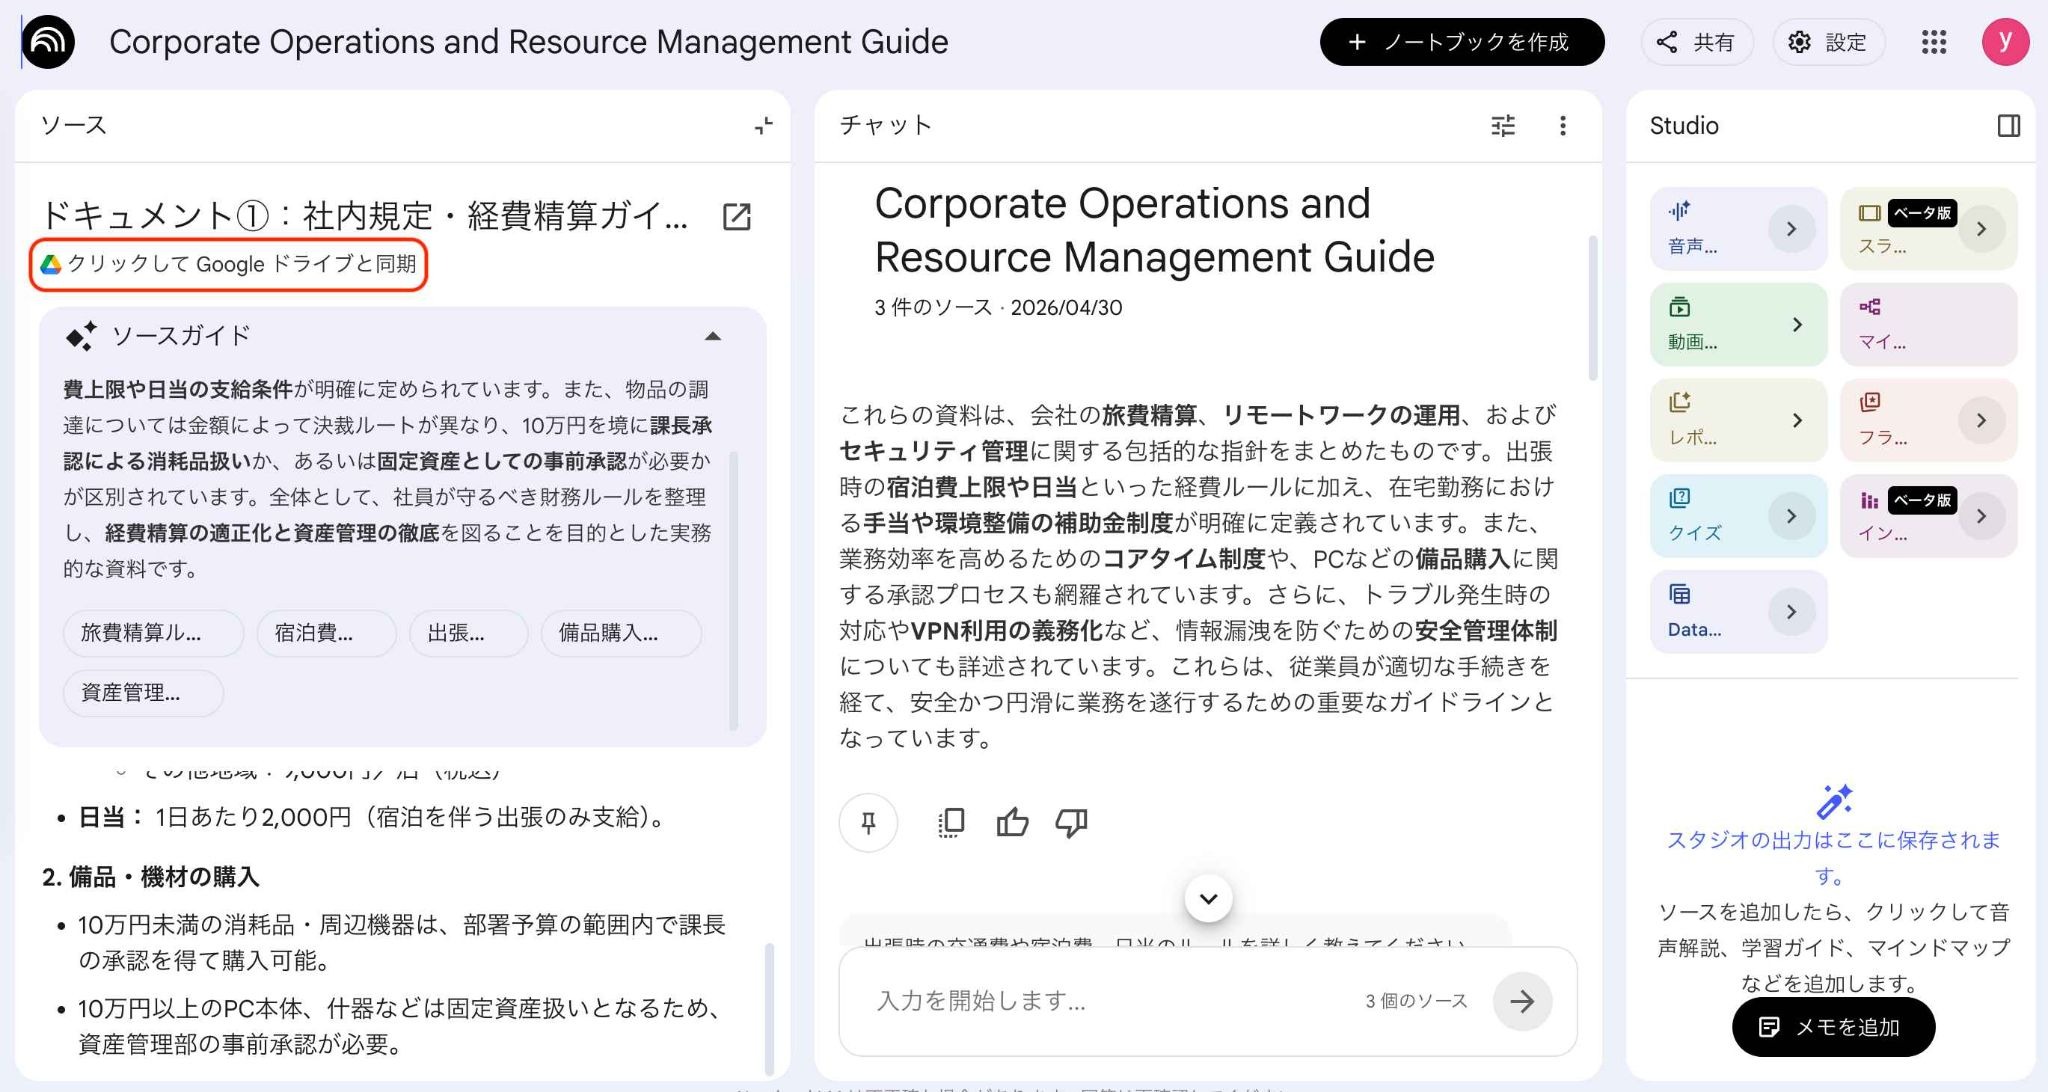The width and height of the screenshot is (2048, 1092).
Task: Open the Settings button
Action: [x=1828, y=42]
